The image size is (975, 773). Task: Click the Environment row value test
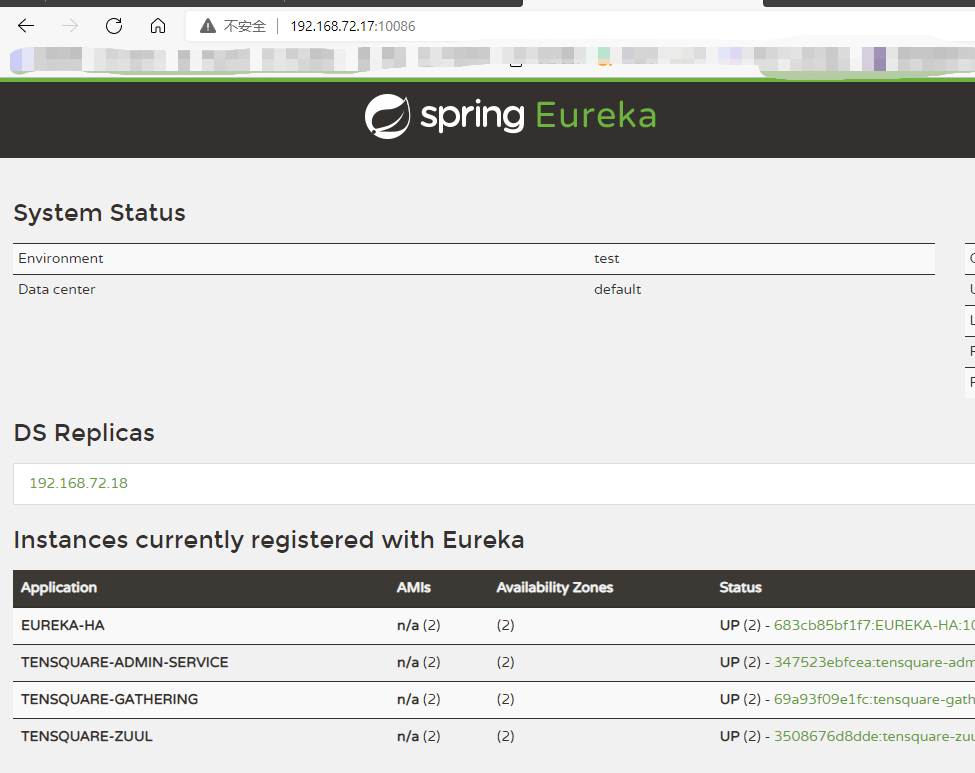[606, 258]
